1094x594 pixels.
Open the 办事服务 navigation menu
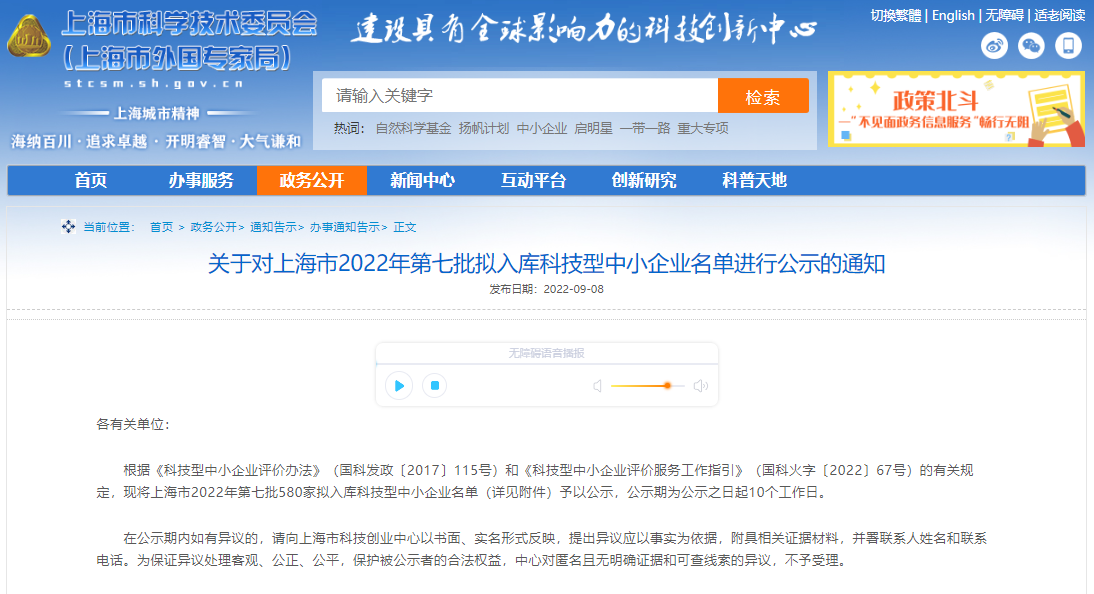point(201,180)
